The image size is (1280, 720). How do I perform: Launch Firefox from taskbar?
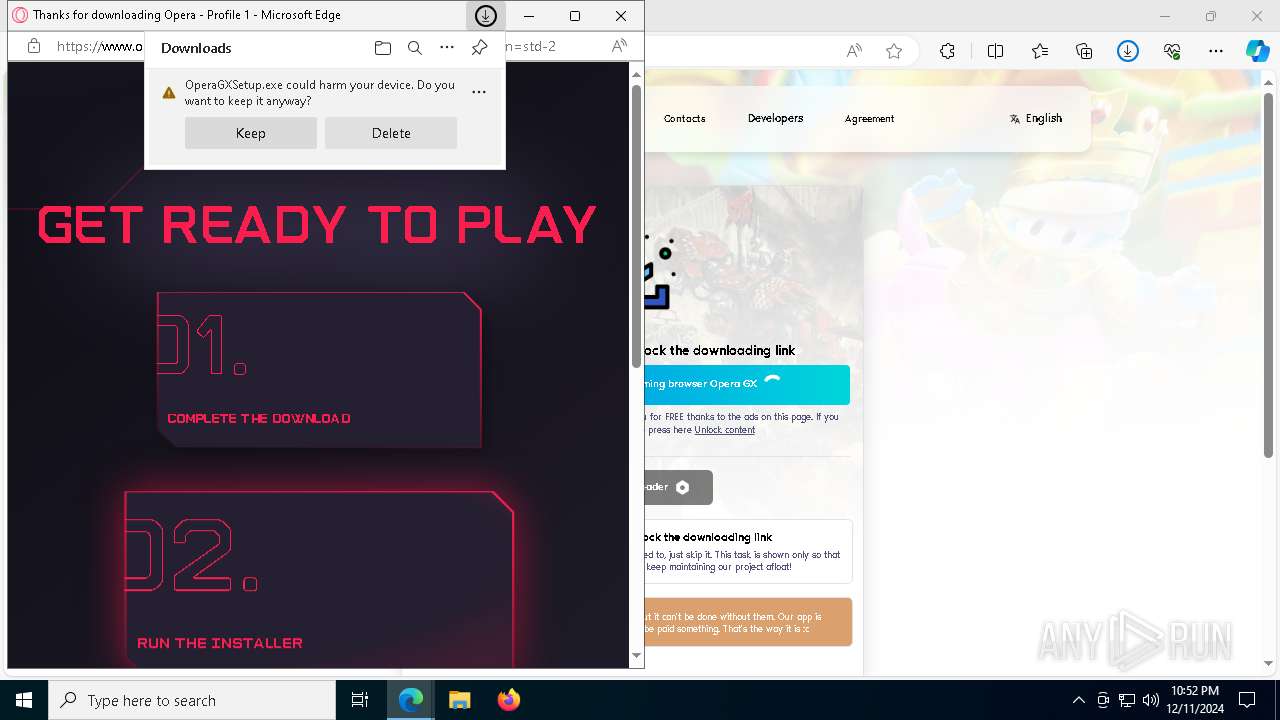[509, 700]
